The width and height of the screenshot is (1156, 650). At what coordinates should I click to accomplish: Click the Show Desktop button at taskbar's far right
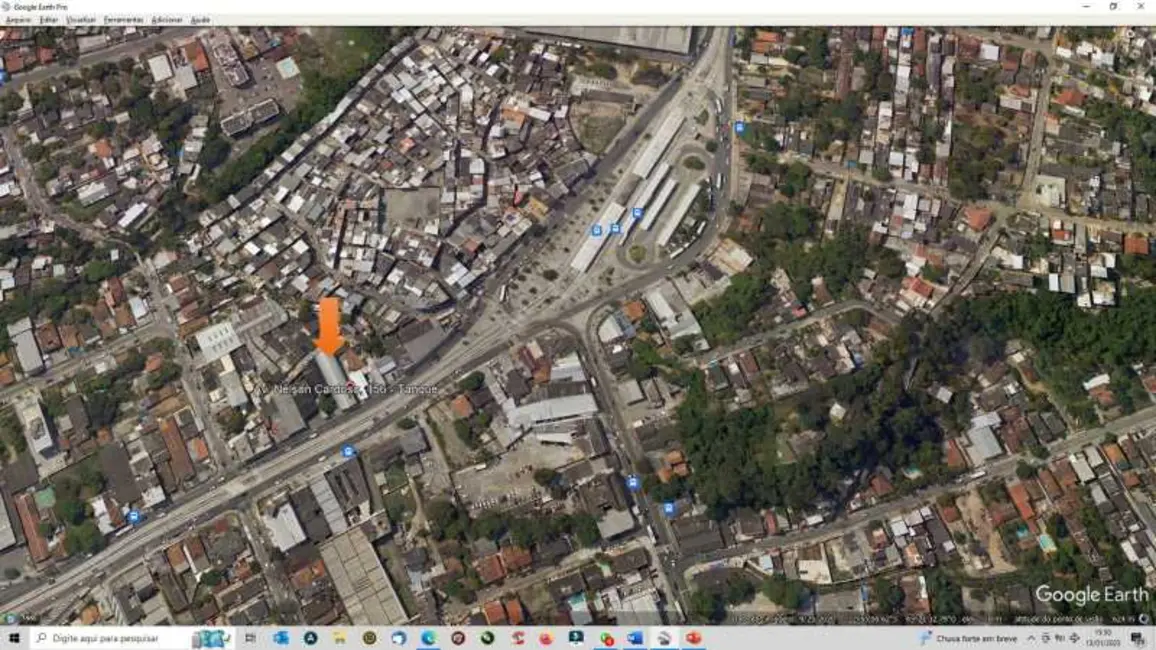(1154, 640)
